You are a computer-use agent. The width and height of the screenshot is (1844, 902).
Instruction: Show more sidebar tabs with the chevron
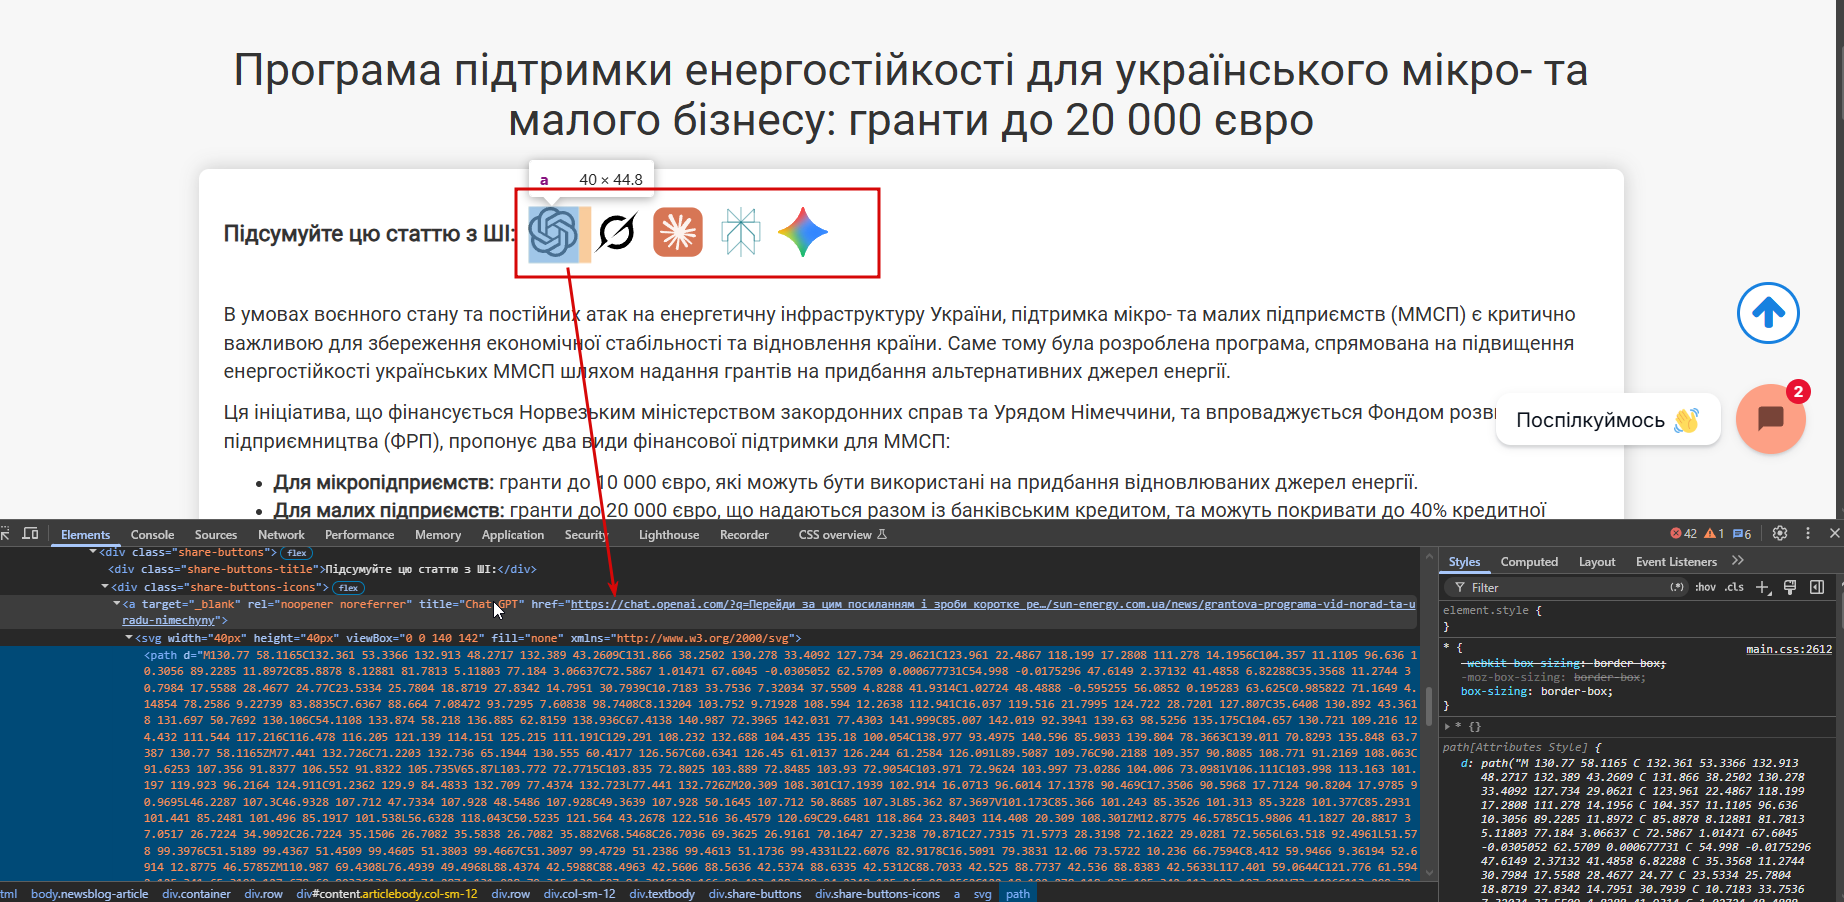[x=1738, y=561]
